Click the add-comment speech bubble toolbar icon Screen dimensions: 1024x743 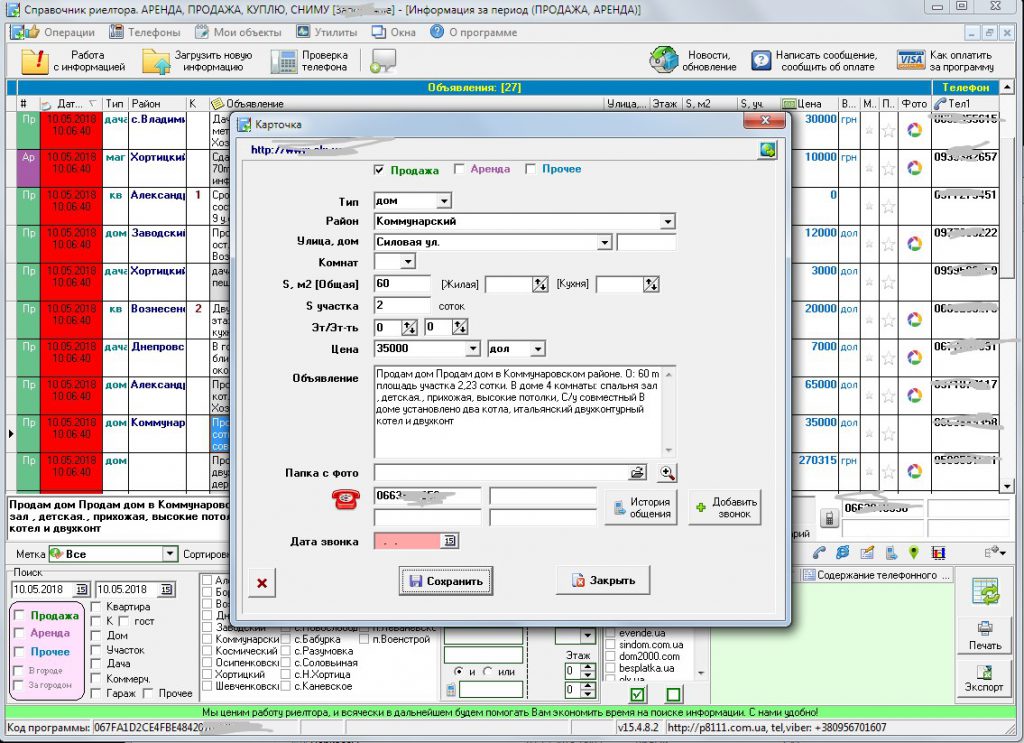pos(383,61)
